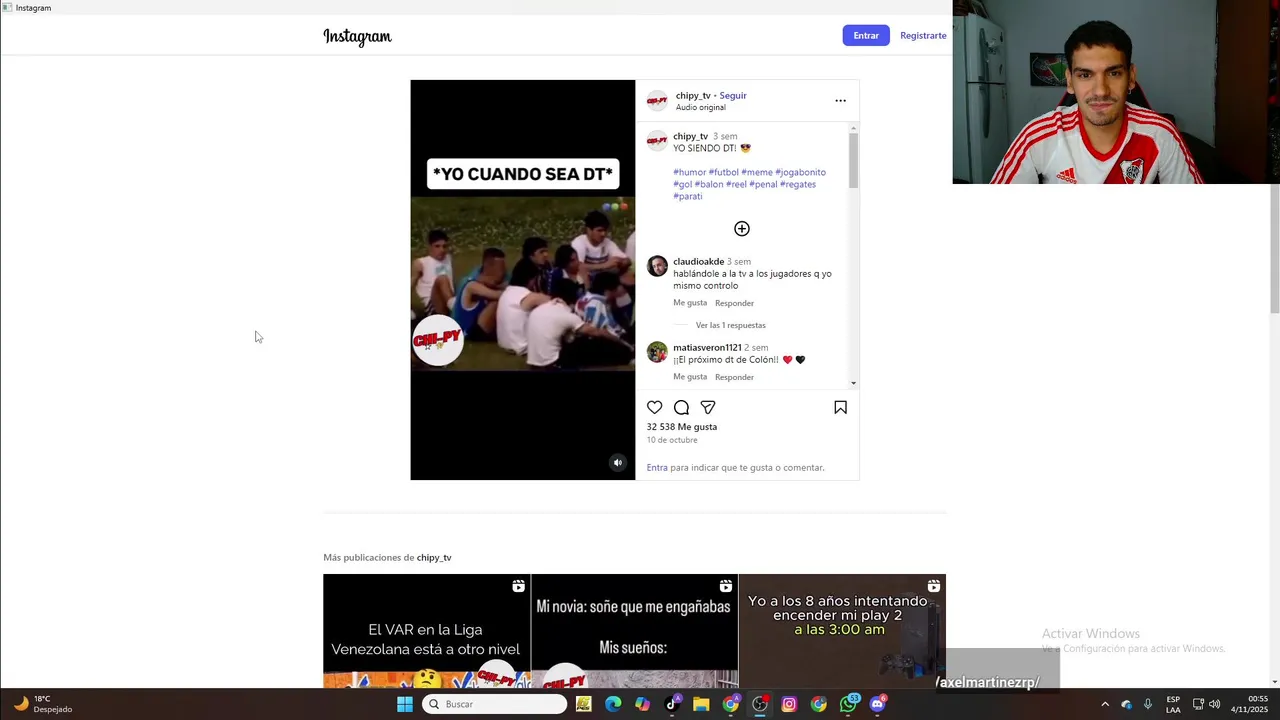Open the post's three-dot options menu
Image resolution: width=1280 pixels, height=720 pixels.
coord(840,100)
